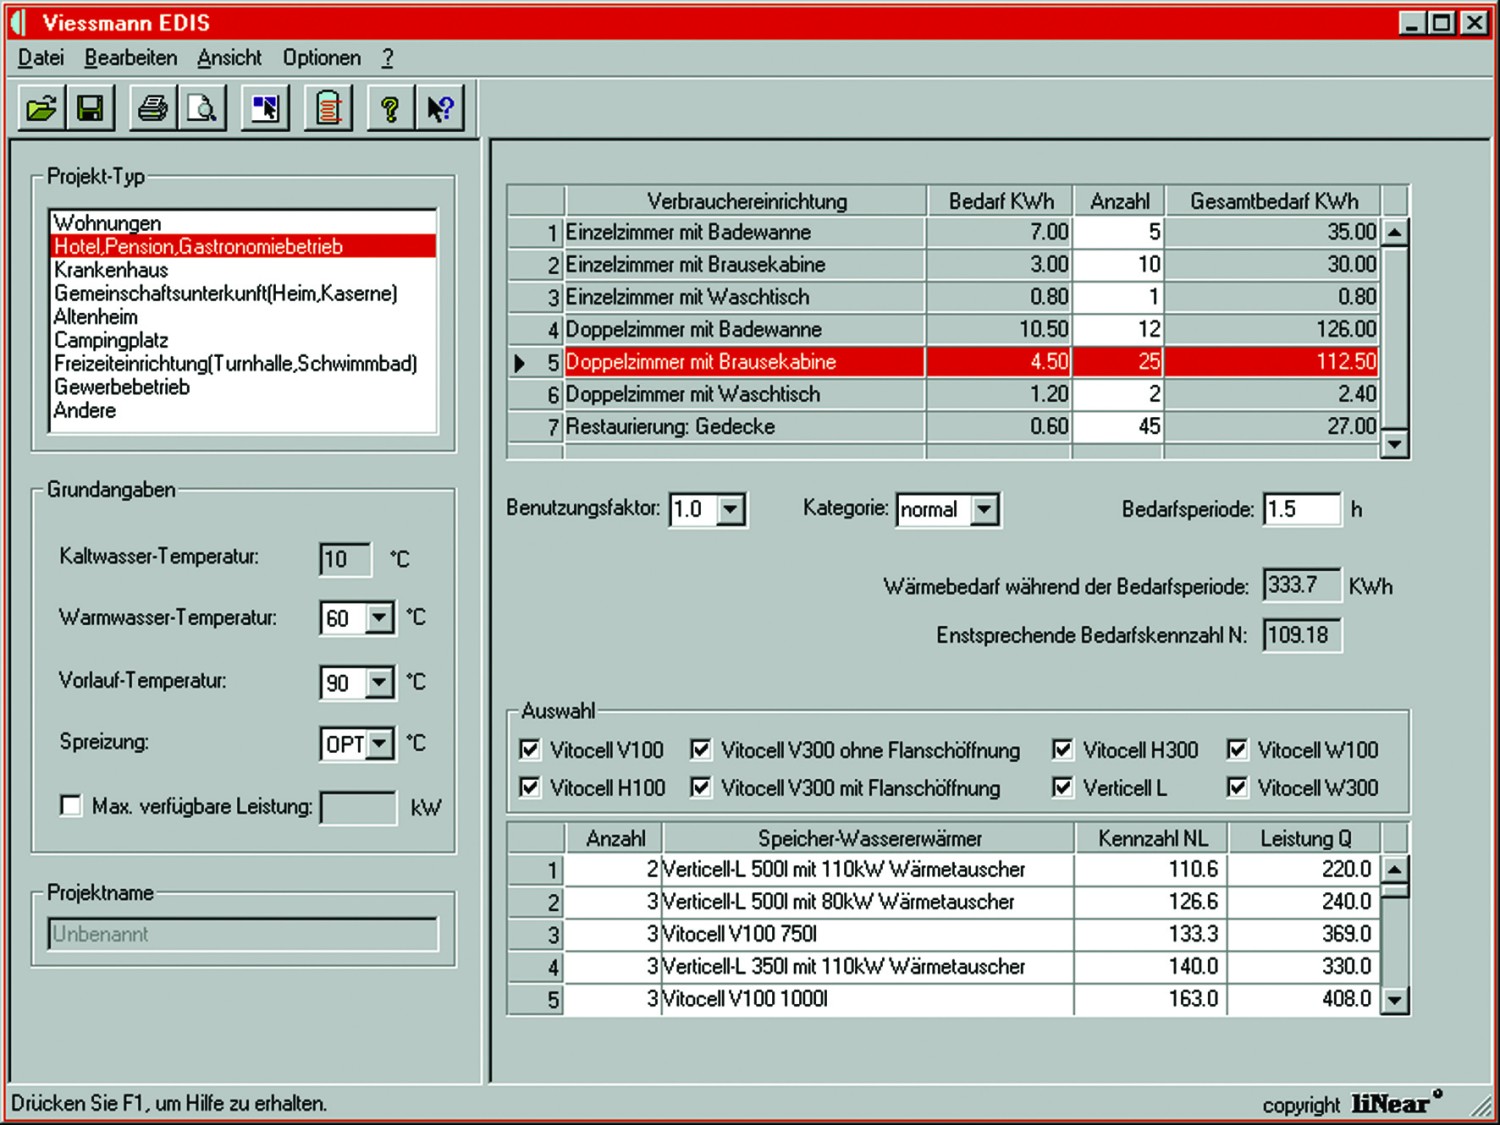Open the Vorlauf-Temperatur dropdown

click(x=379, y=683)
